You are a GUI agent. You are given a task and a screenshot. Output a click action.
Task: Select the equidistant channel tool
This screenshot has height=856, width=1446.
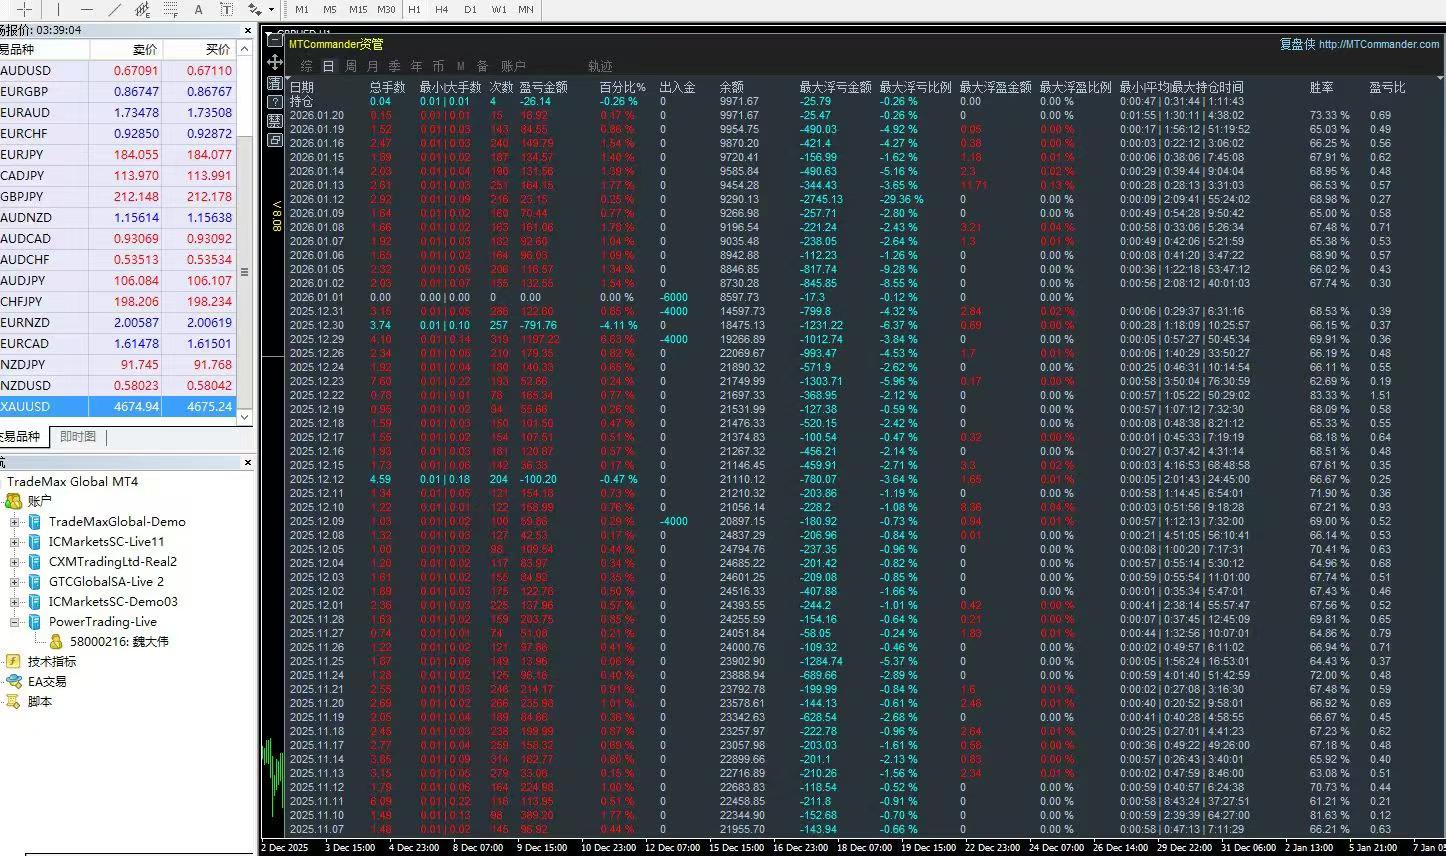[x=142, y=9]
